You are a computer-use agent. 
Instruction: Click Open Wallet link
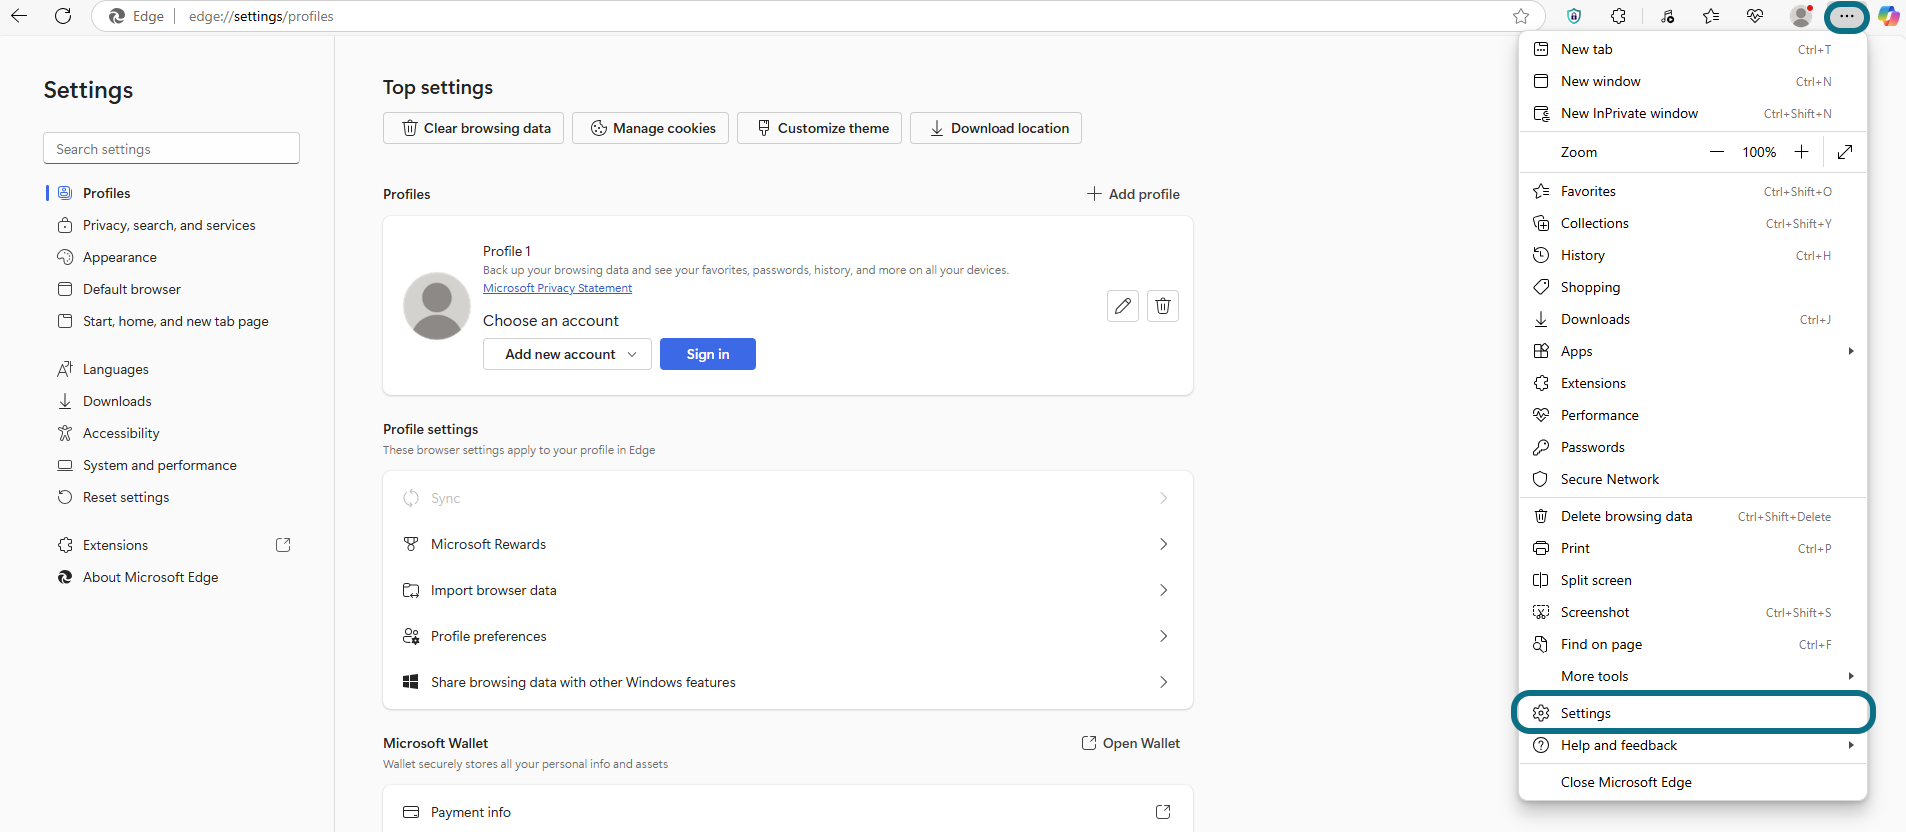coord(1131,743)
